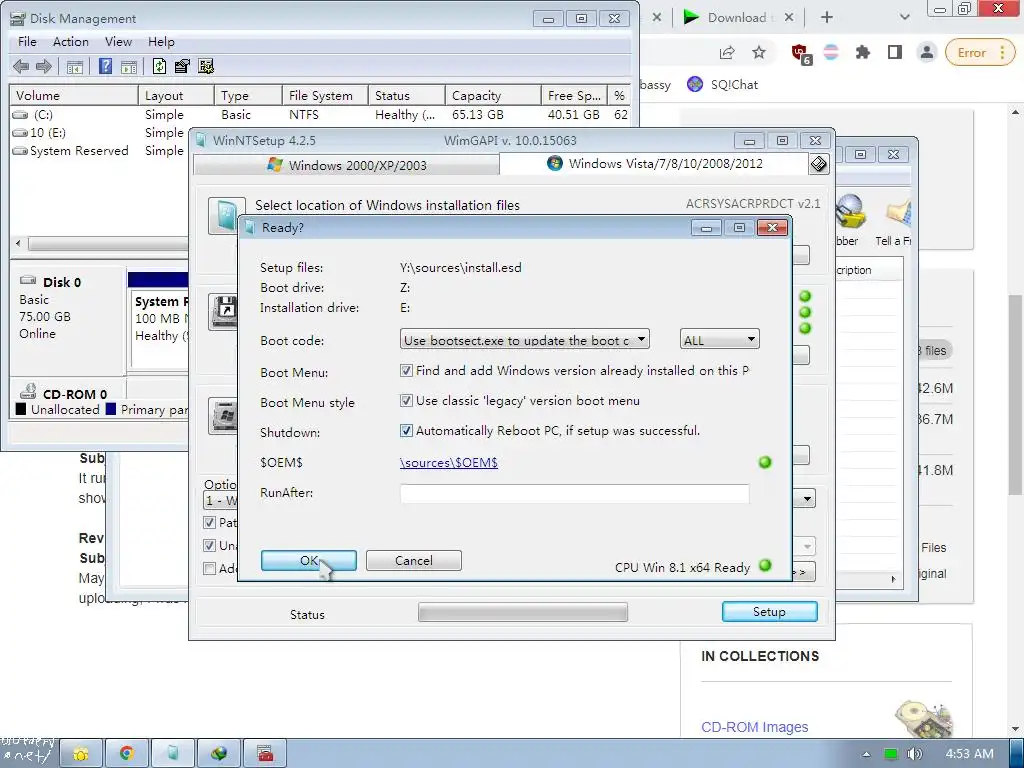The width and height of the screenshot is (1024, 768).
Task: Toggle Automatically Reboot PC checkbox
Action: coord(406,430)
